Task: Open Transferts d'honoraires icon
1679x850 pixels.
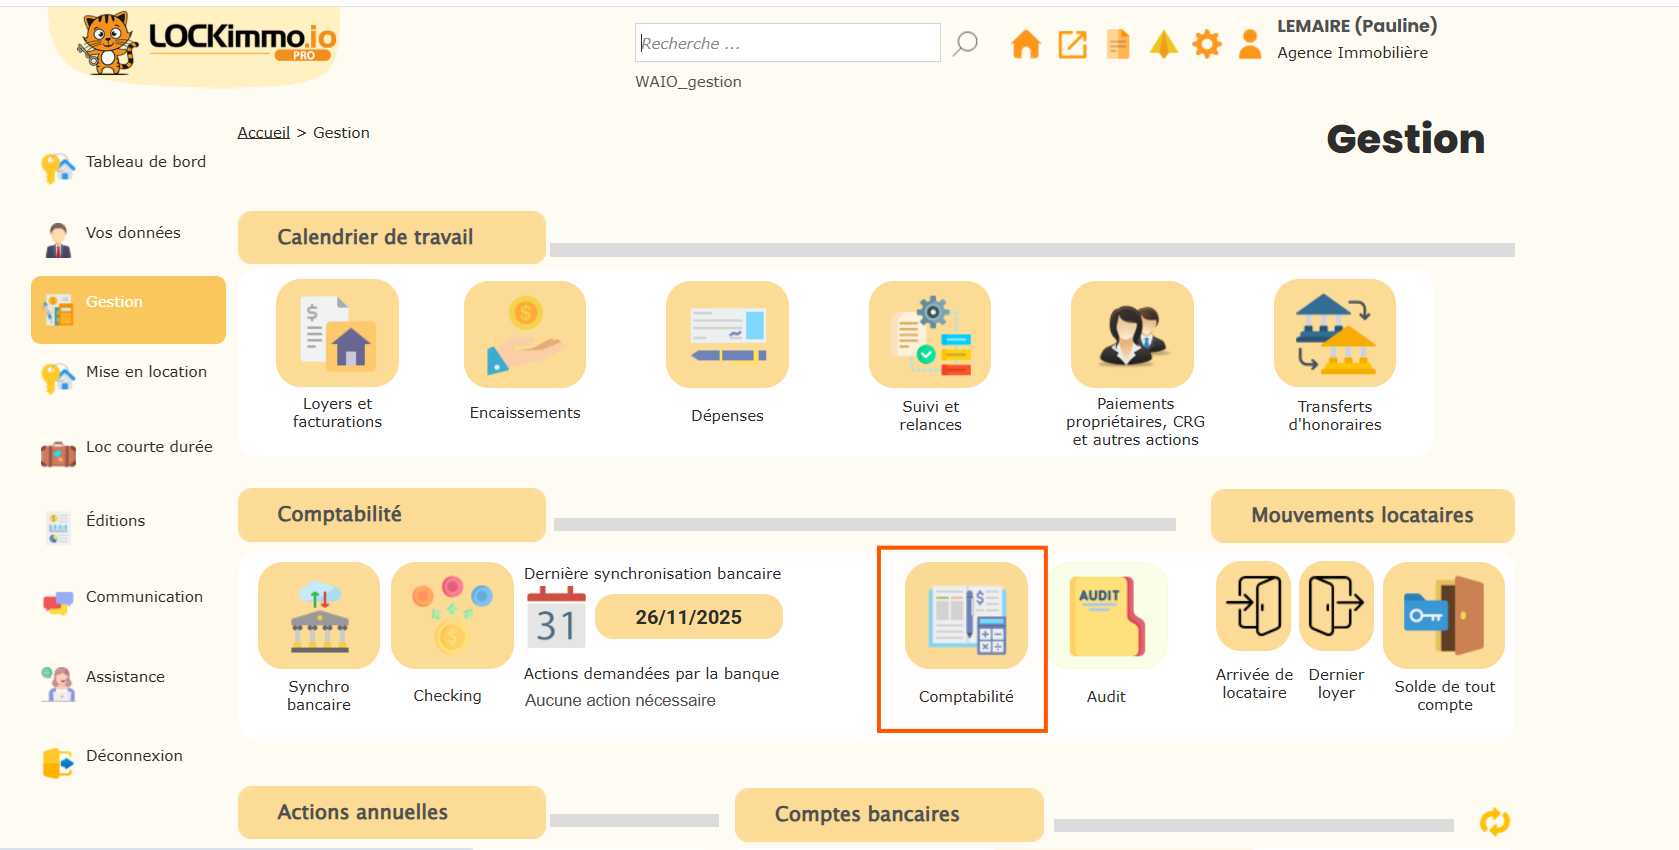Action: coord(1334,334)
